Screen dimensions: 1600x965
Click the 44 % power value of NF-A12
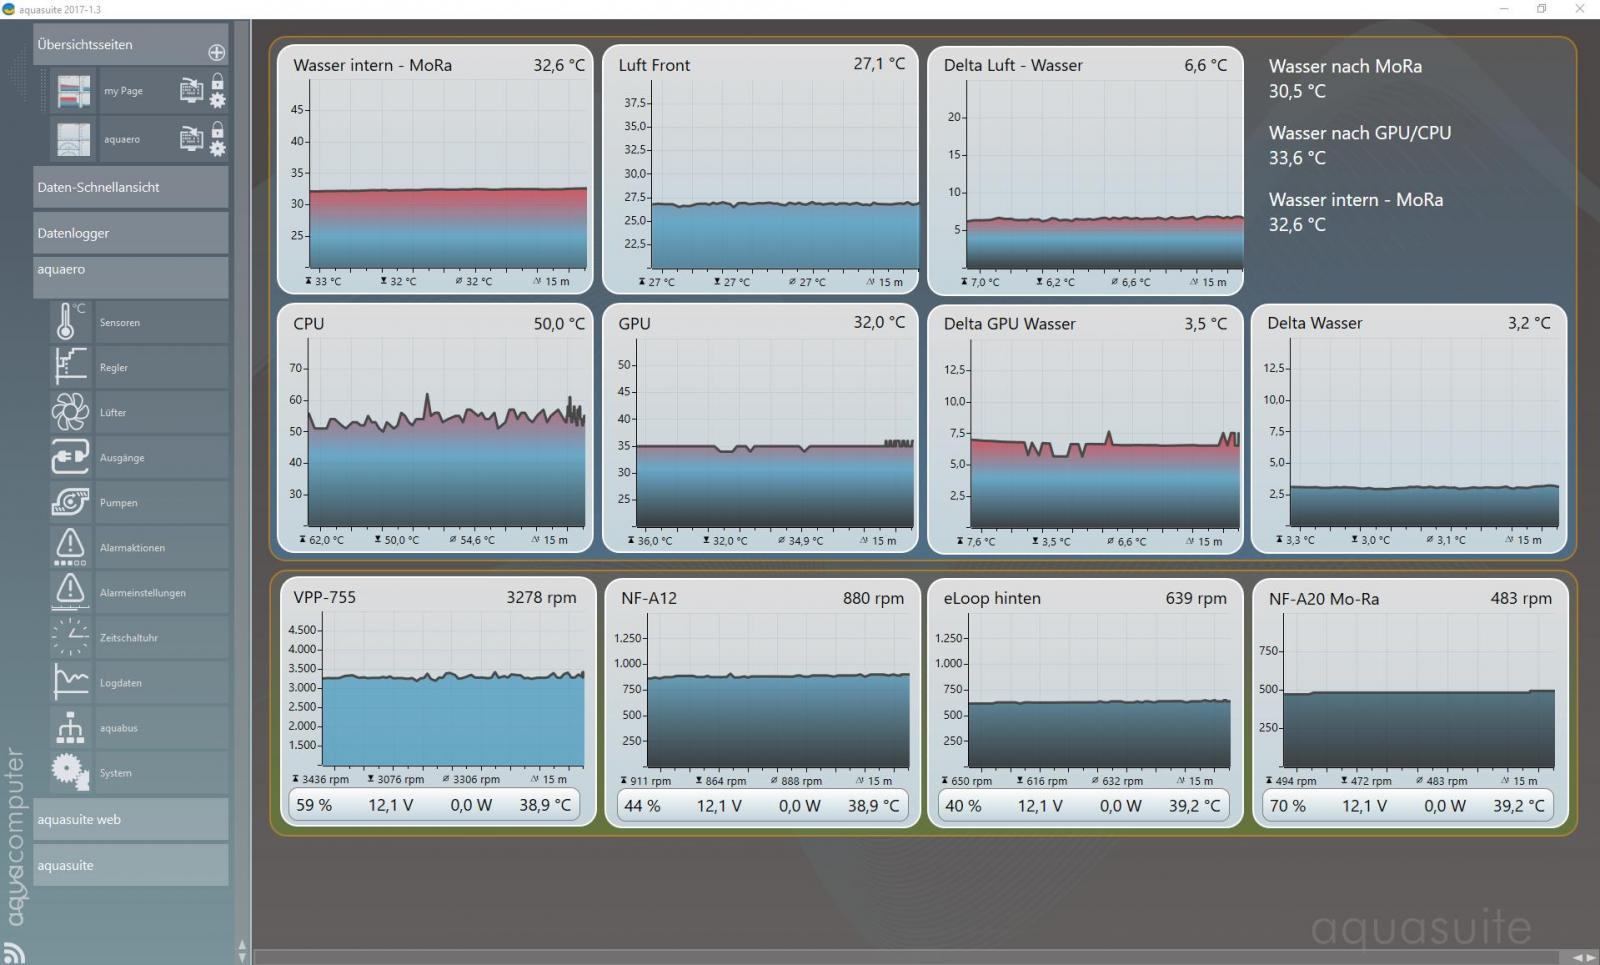coord(642,805)
